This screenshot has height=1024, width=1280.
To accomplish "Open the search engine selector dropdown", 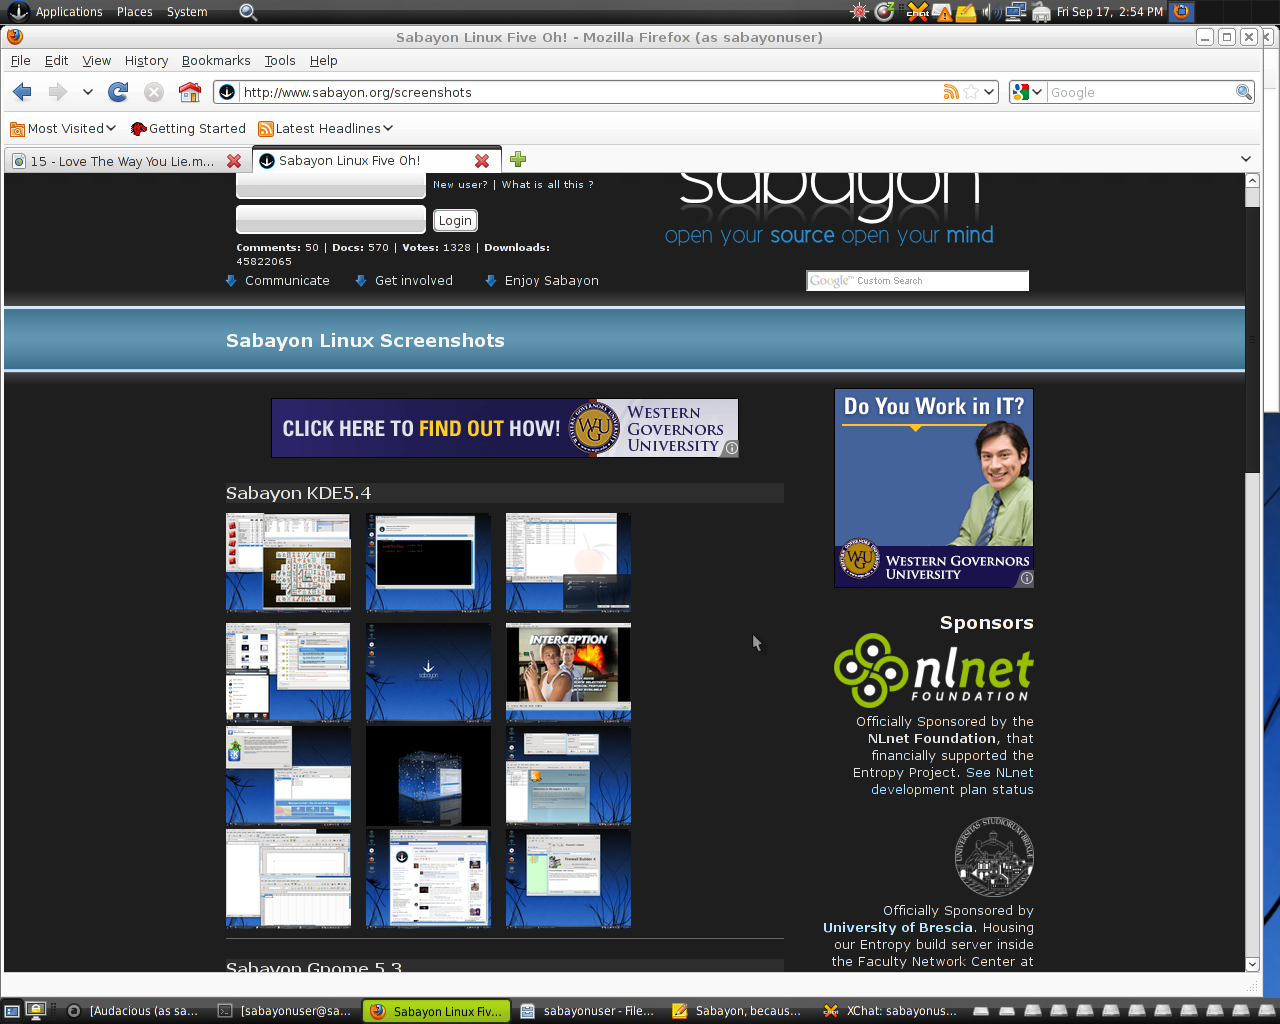I will point(1028,92).
